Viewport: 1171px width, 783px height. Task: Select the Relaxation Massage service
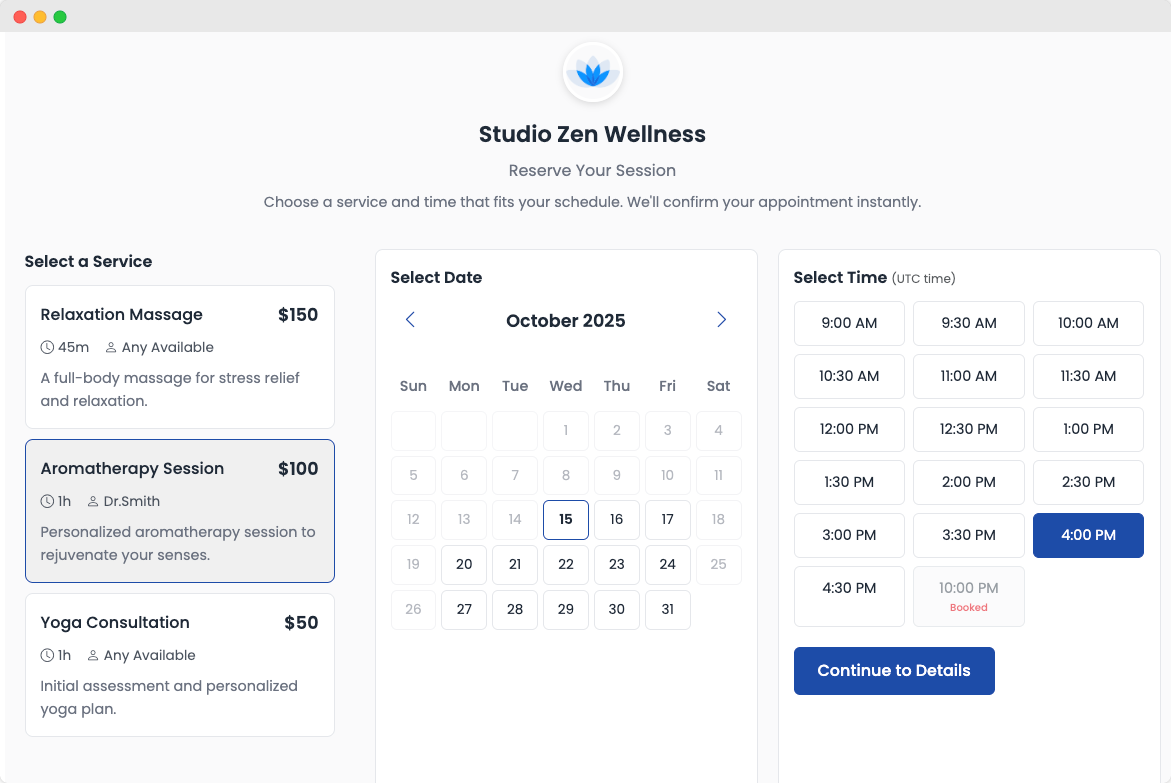(179, 357)
